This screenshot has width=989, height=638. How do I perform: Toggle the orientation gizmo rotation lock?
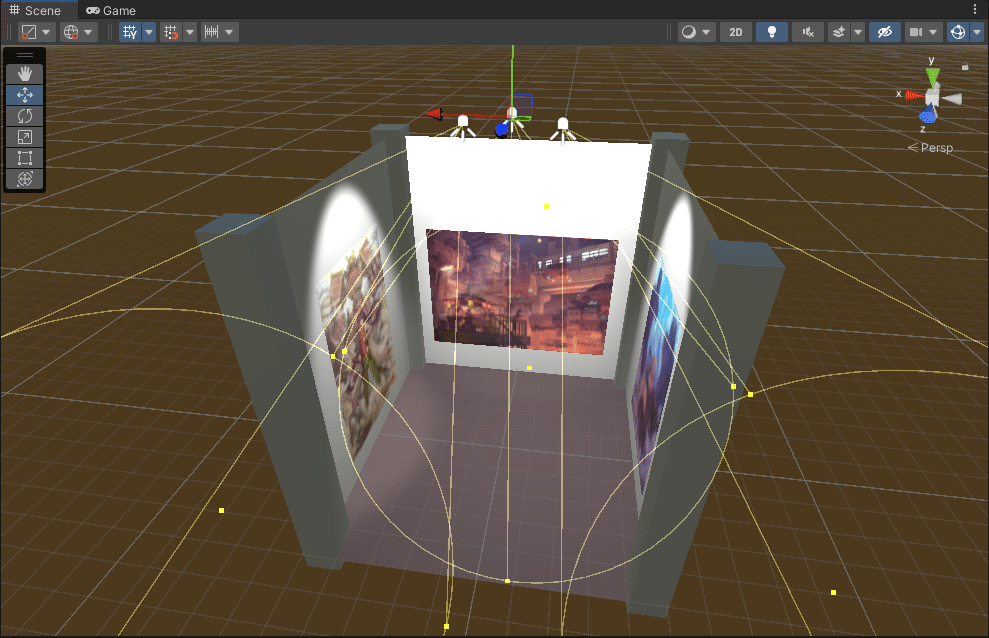pyautogui.click(x=964, y=66)
